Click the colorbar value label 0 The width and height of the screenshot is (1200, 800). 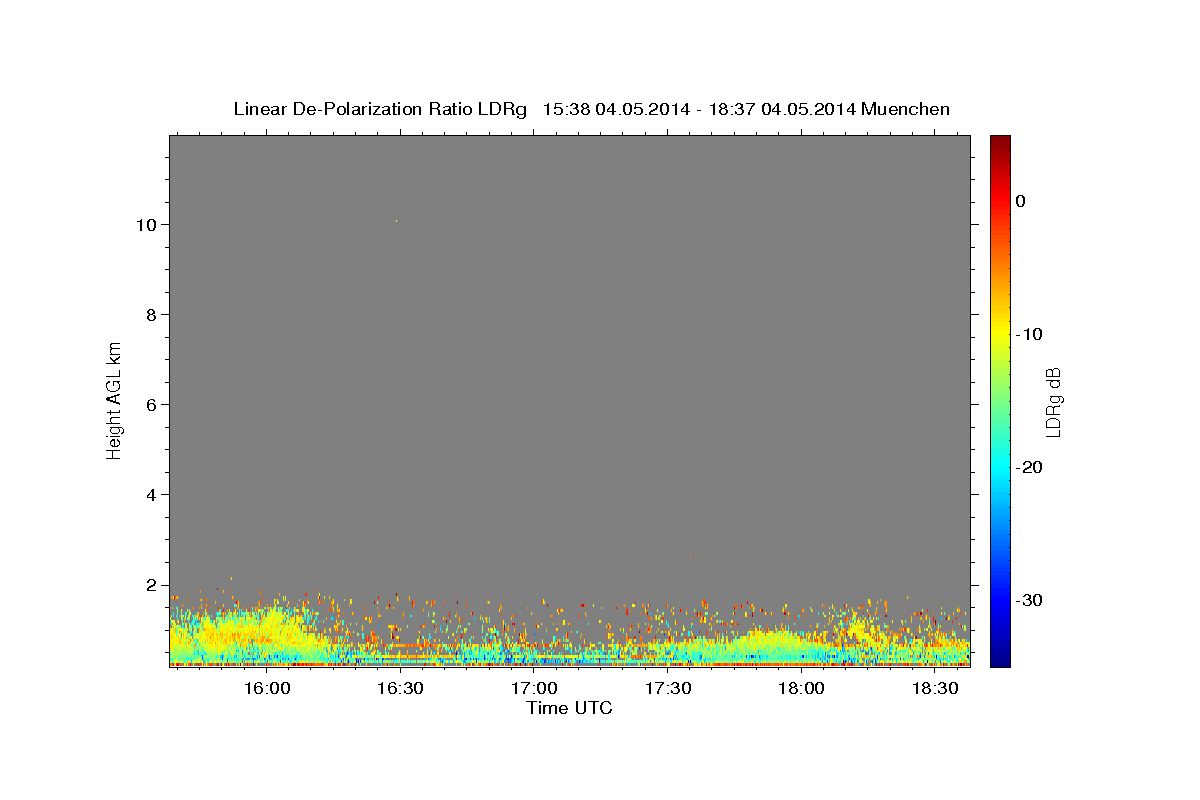pos(1020,201)
